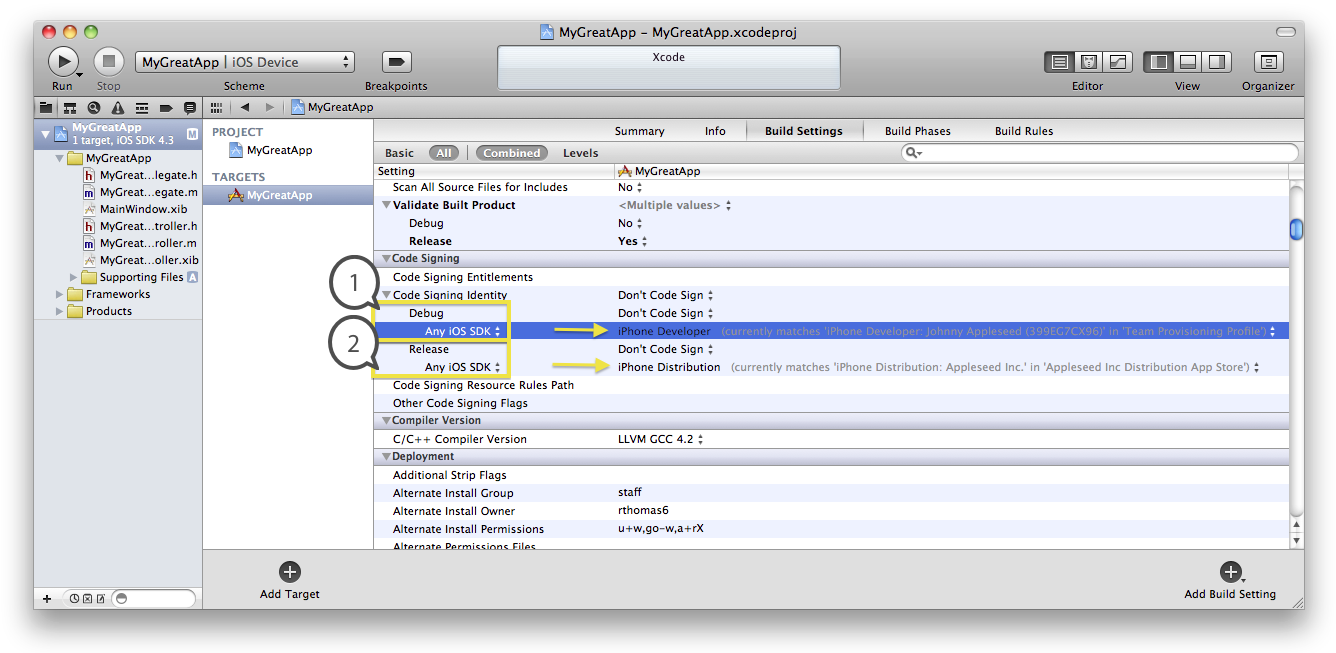This screenshot has height=653, width=1336.
Task: Switch to the Build Settings tab
Action: pos(803,131)
